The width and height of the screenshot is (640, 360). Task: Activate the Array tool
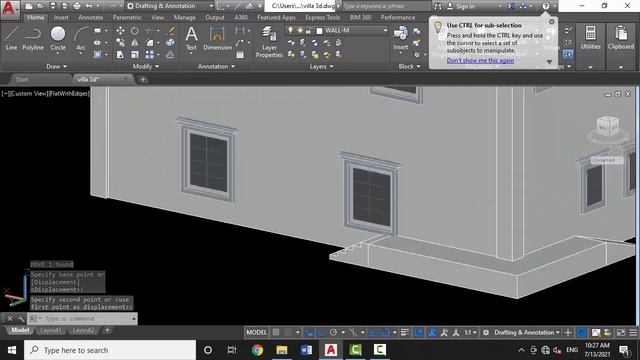[x=150, y=55]
